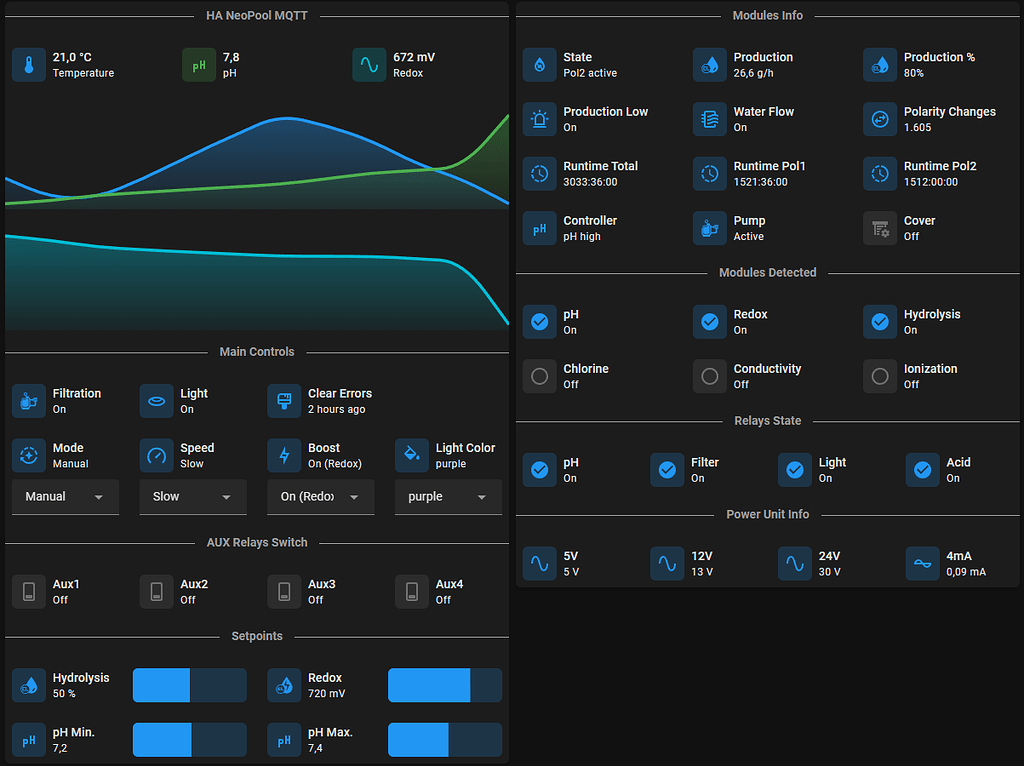Screen dimensions: 1024x766
Task: Click the Cover status entry
Action: pos(880,228)
